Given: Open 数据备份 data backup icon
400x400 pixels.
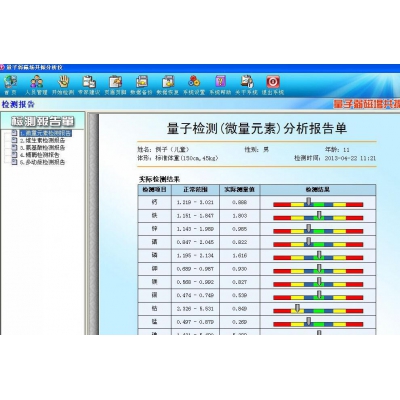Looking at the screenshot, I should (142, 82).
